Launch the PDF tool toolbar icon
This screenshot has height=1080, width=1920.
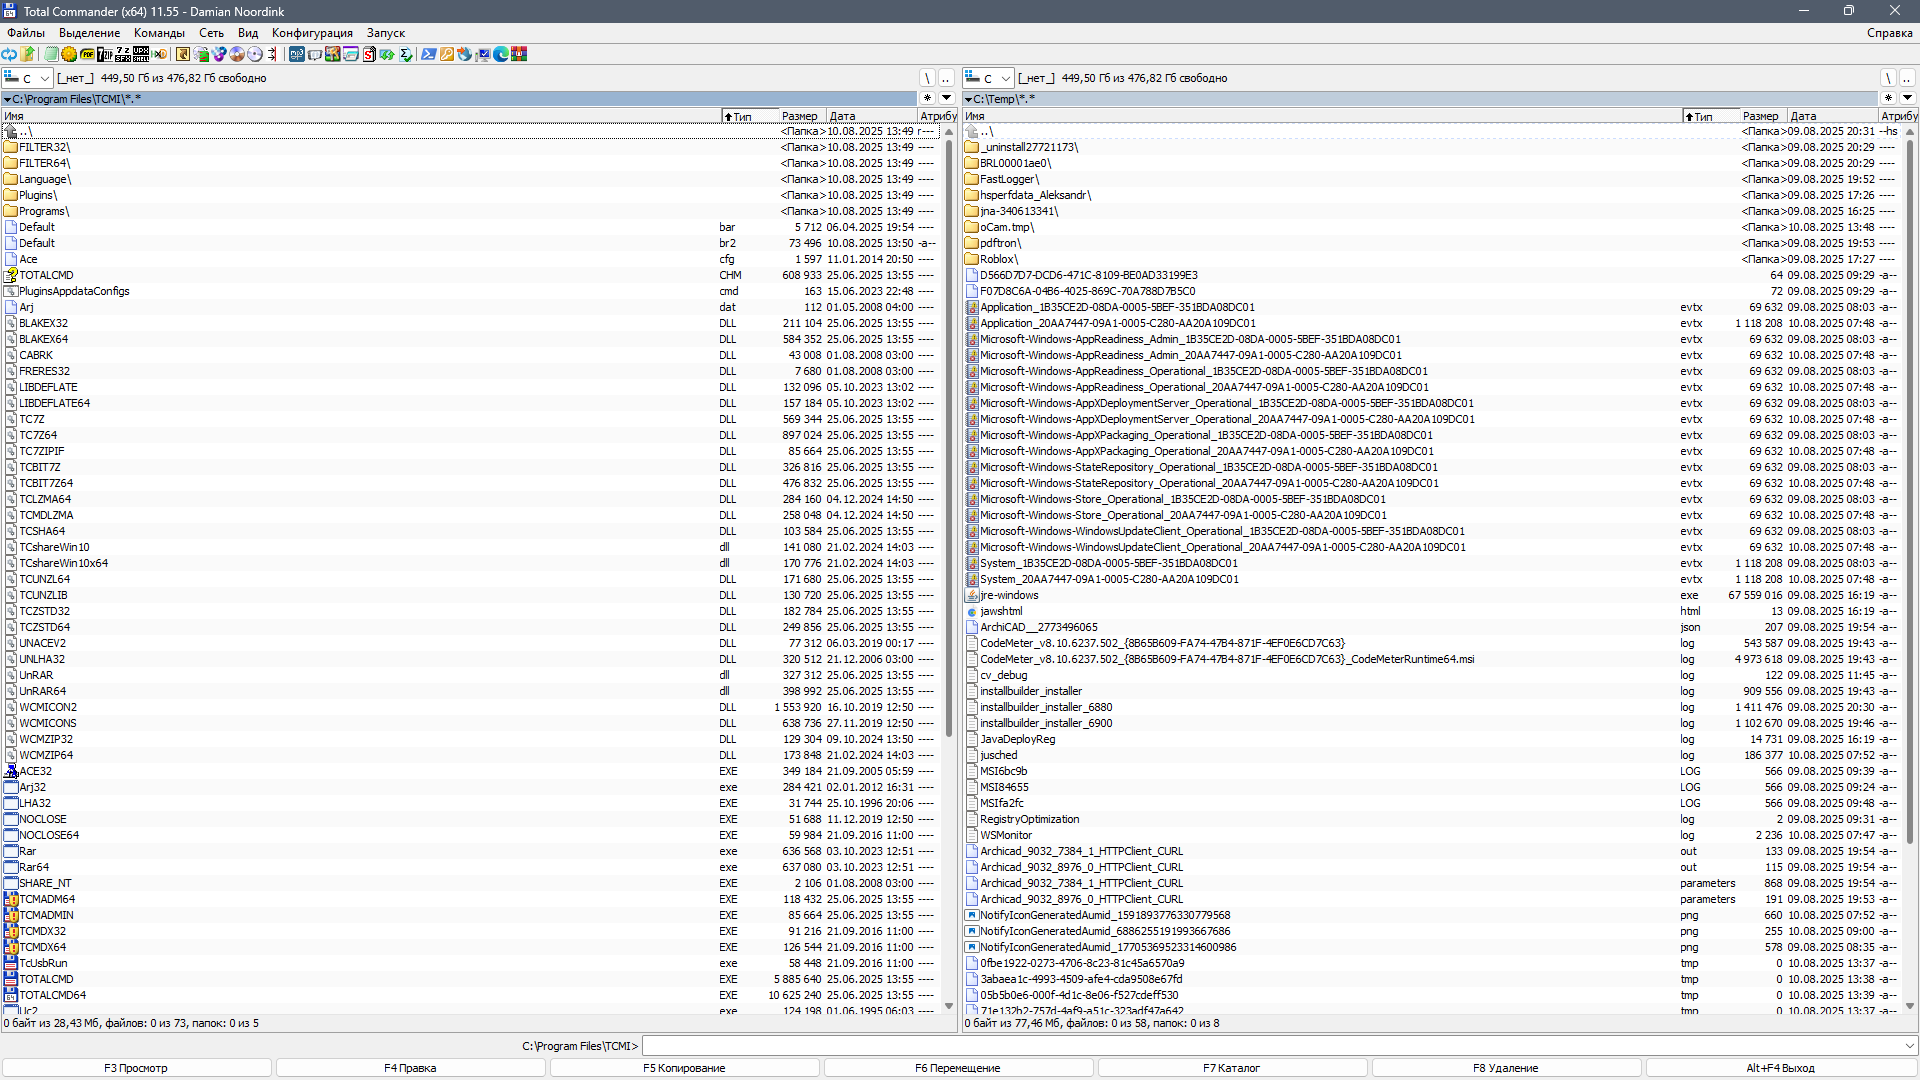[x=87, y=54]
